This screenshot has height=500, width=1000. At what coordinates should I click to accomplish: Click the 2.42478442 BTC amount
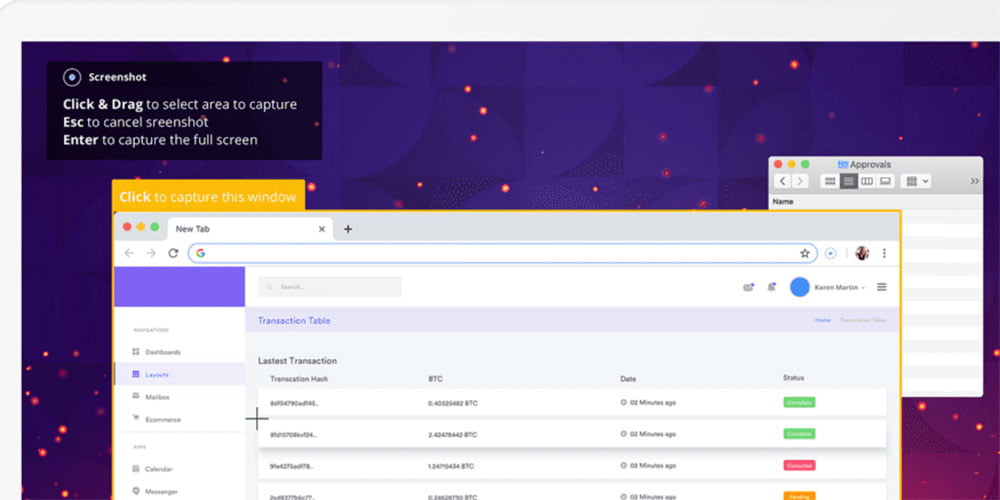[x=452, y=435]
